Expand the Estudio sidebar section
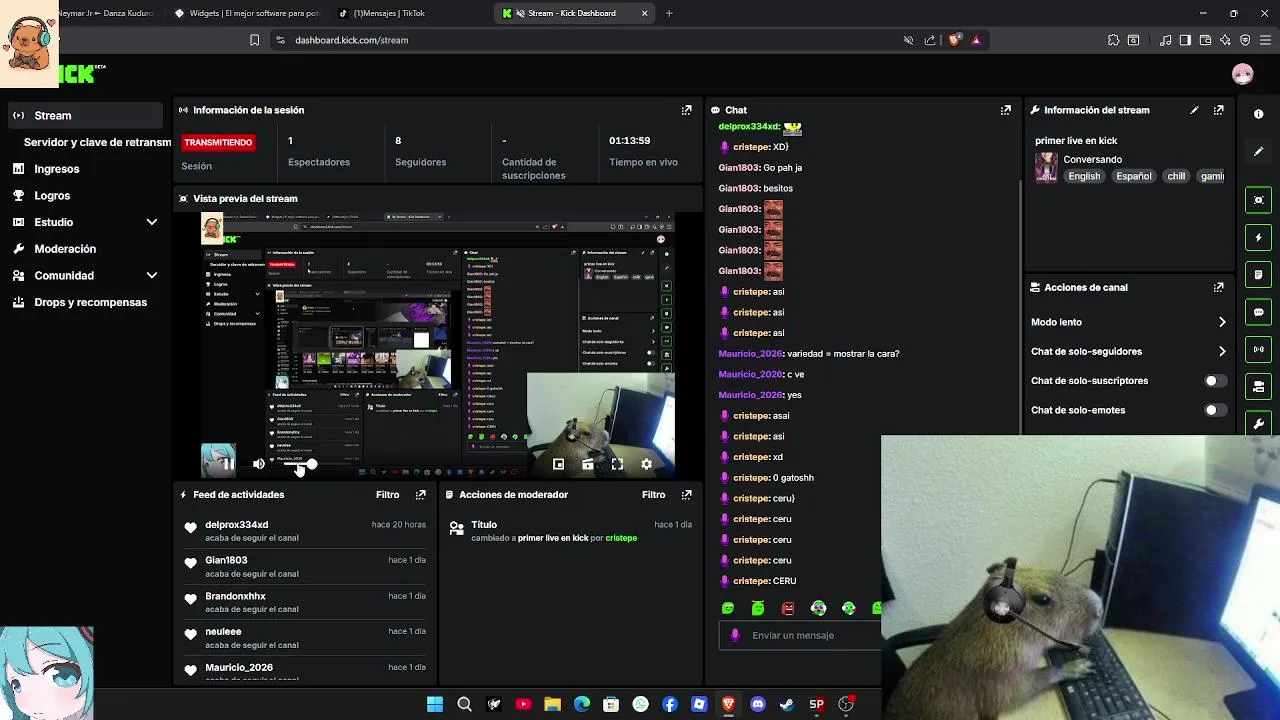This screenshot has height=720, width=1280. click(152, 222)
